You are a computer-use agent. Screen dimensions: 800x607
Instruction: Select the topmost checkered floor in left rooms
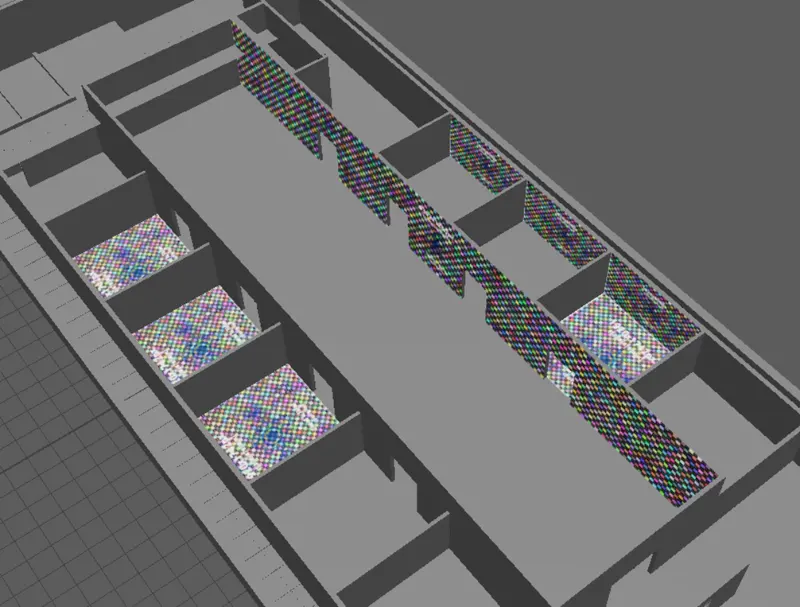[128, 258]
